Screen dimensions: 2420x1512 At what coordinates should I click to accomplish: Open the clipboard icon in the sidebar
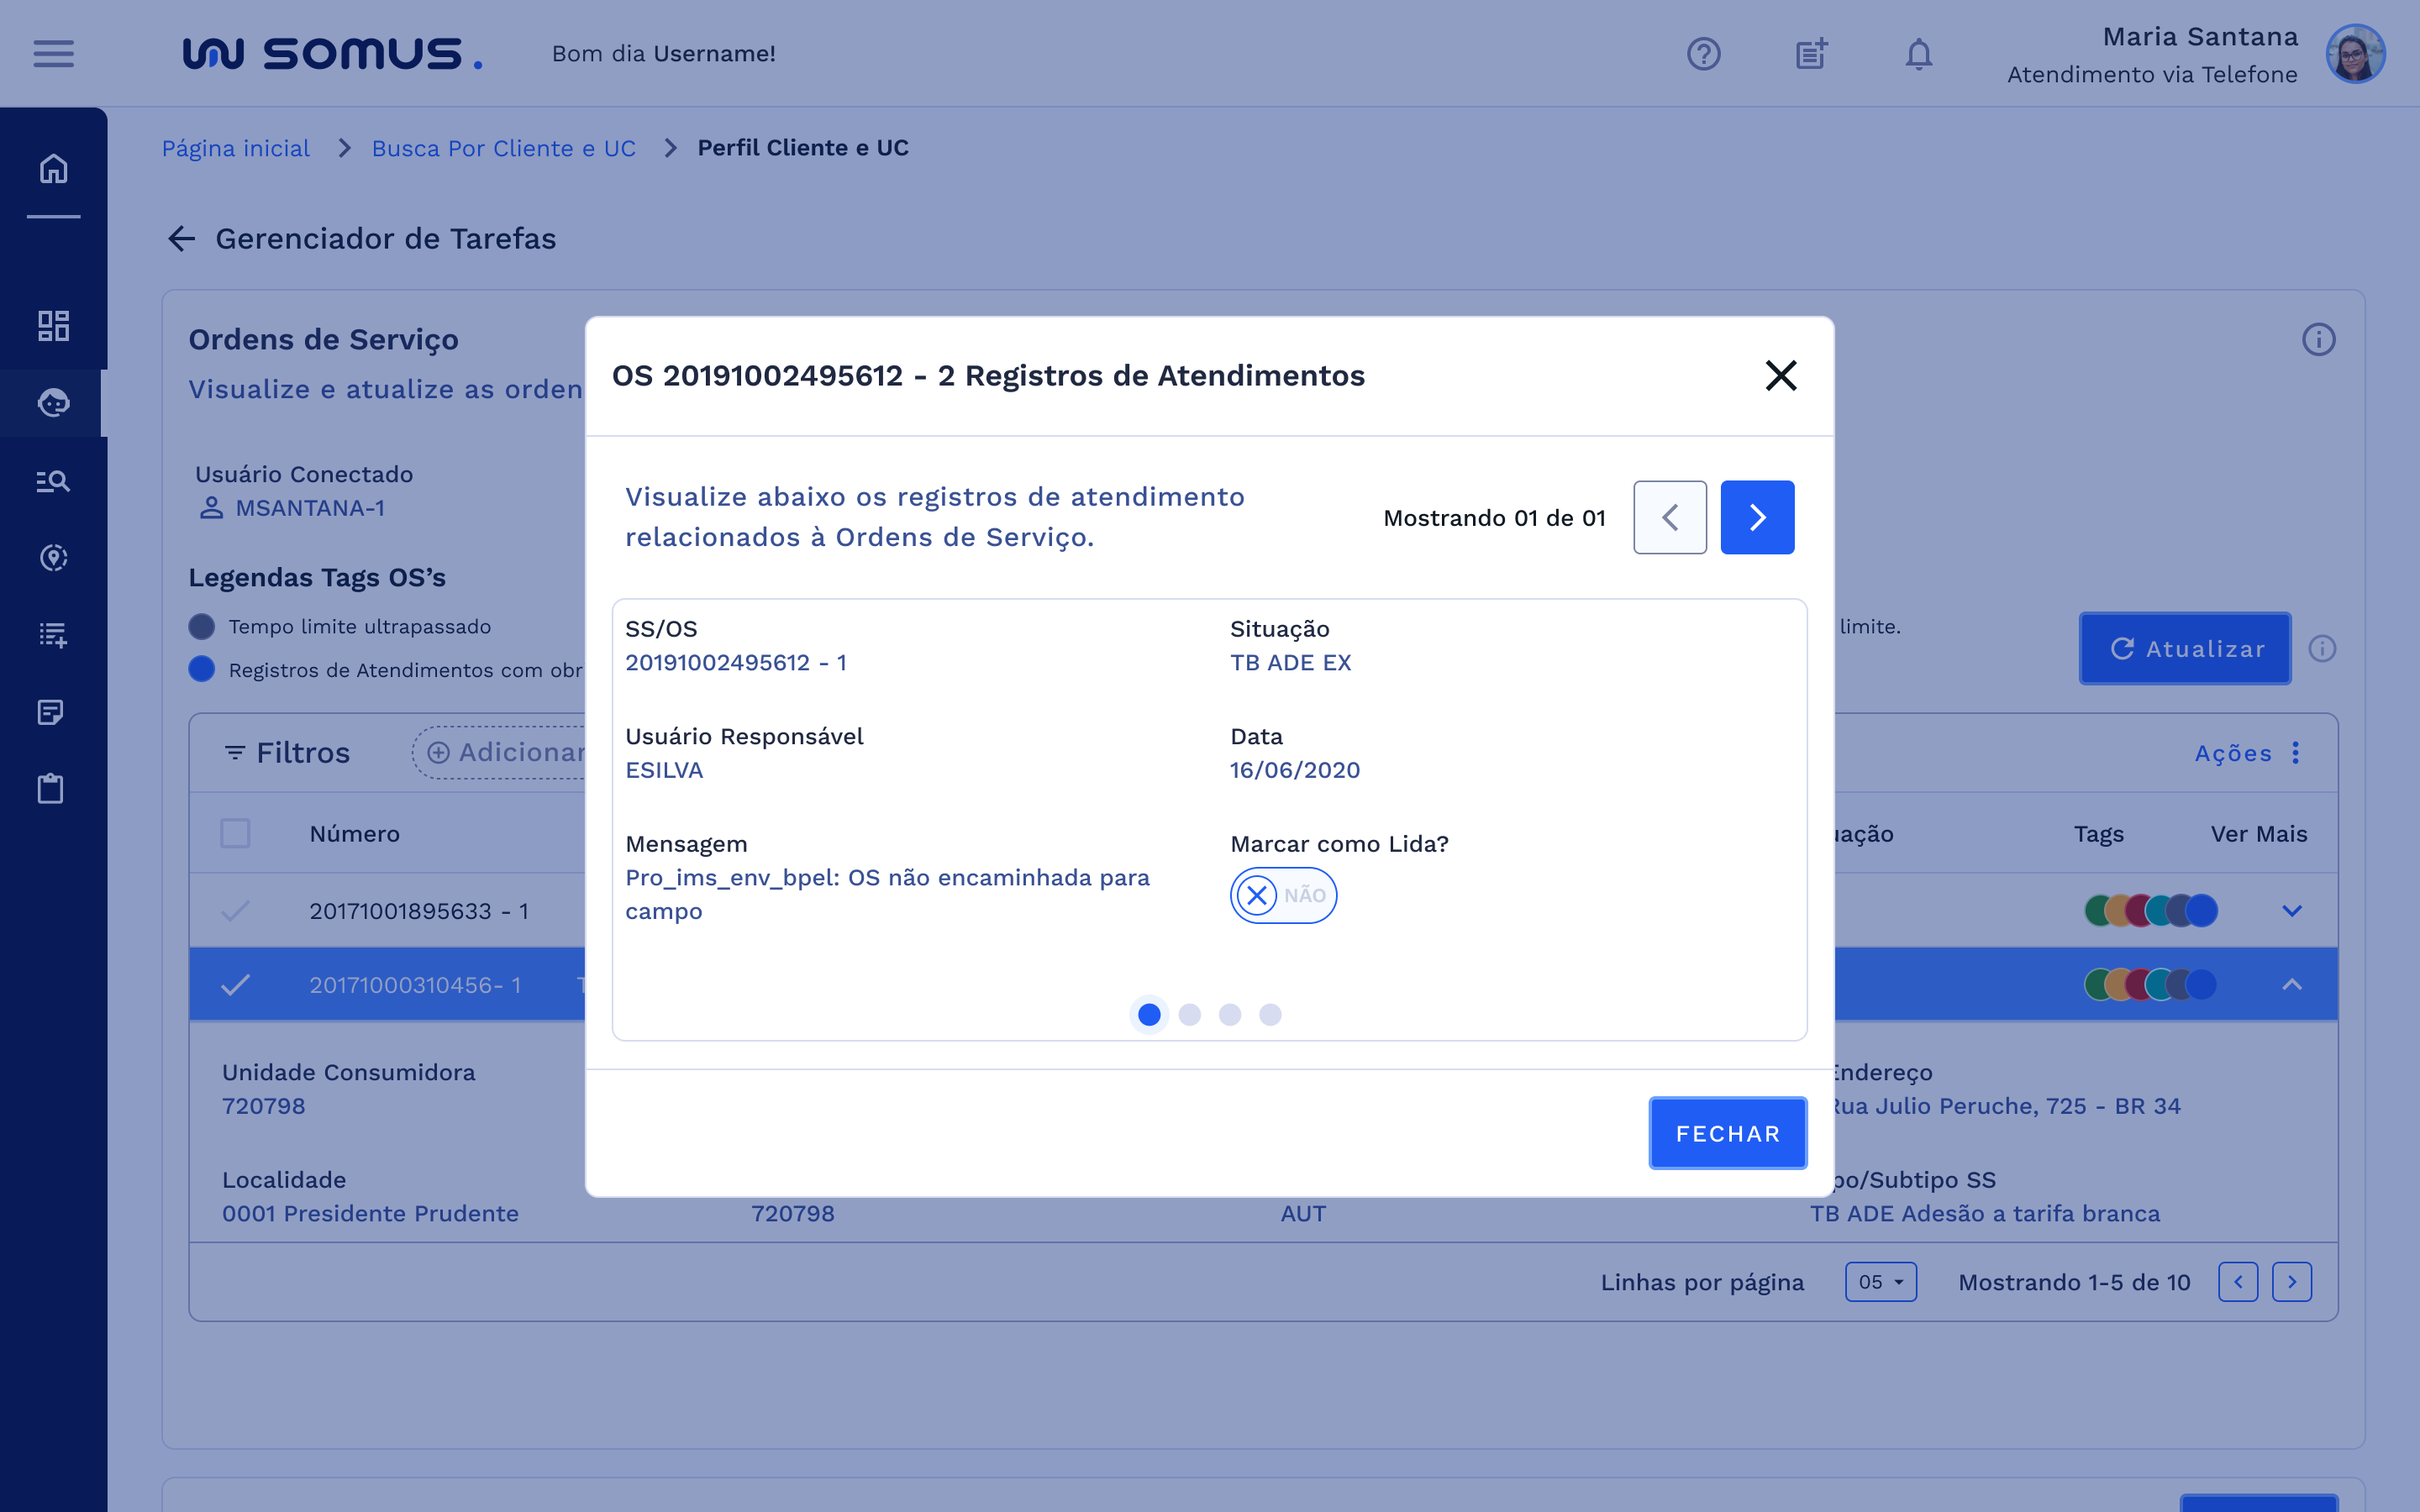53,788
